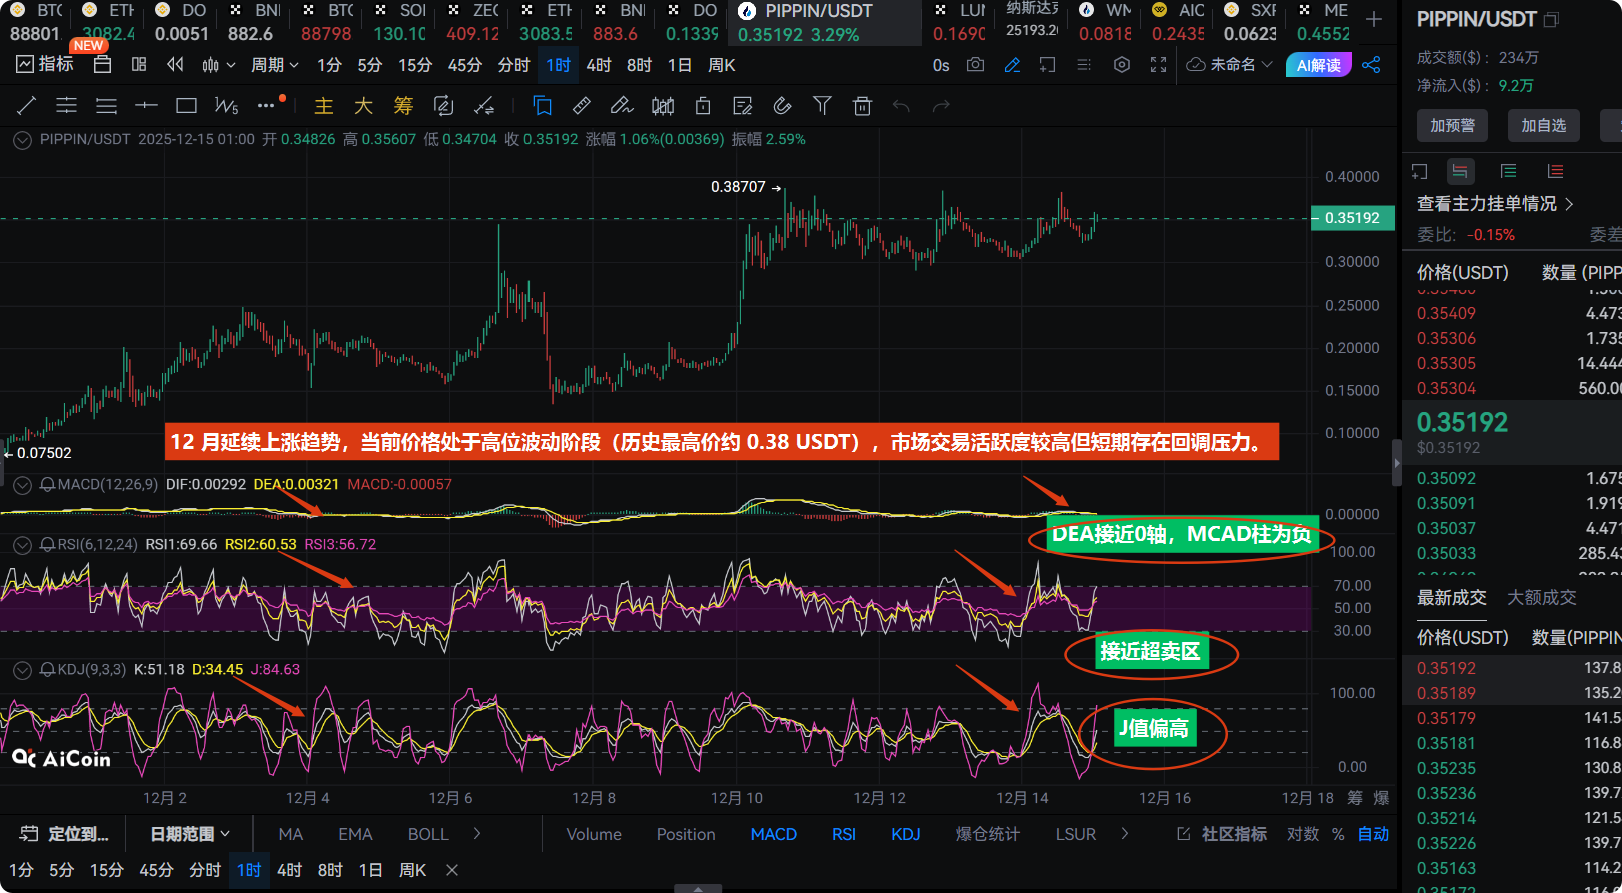Expand the 日期范围 date range dropdown

tap(189, 834)
